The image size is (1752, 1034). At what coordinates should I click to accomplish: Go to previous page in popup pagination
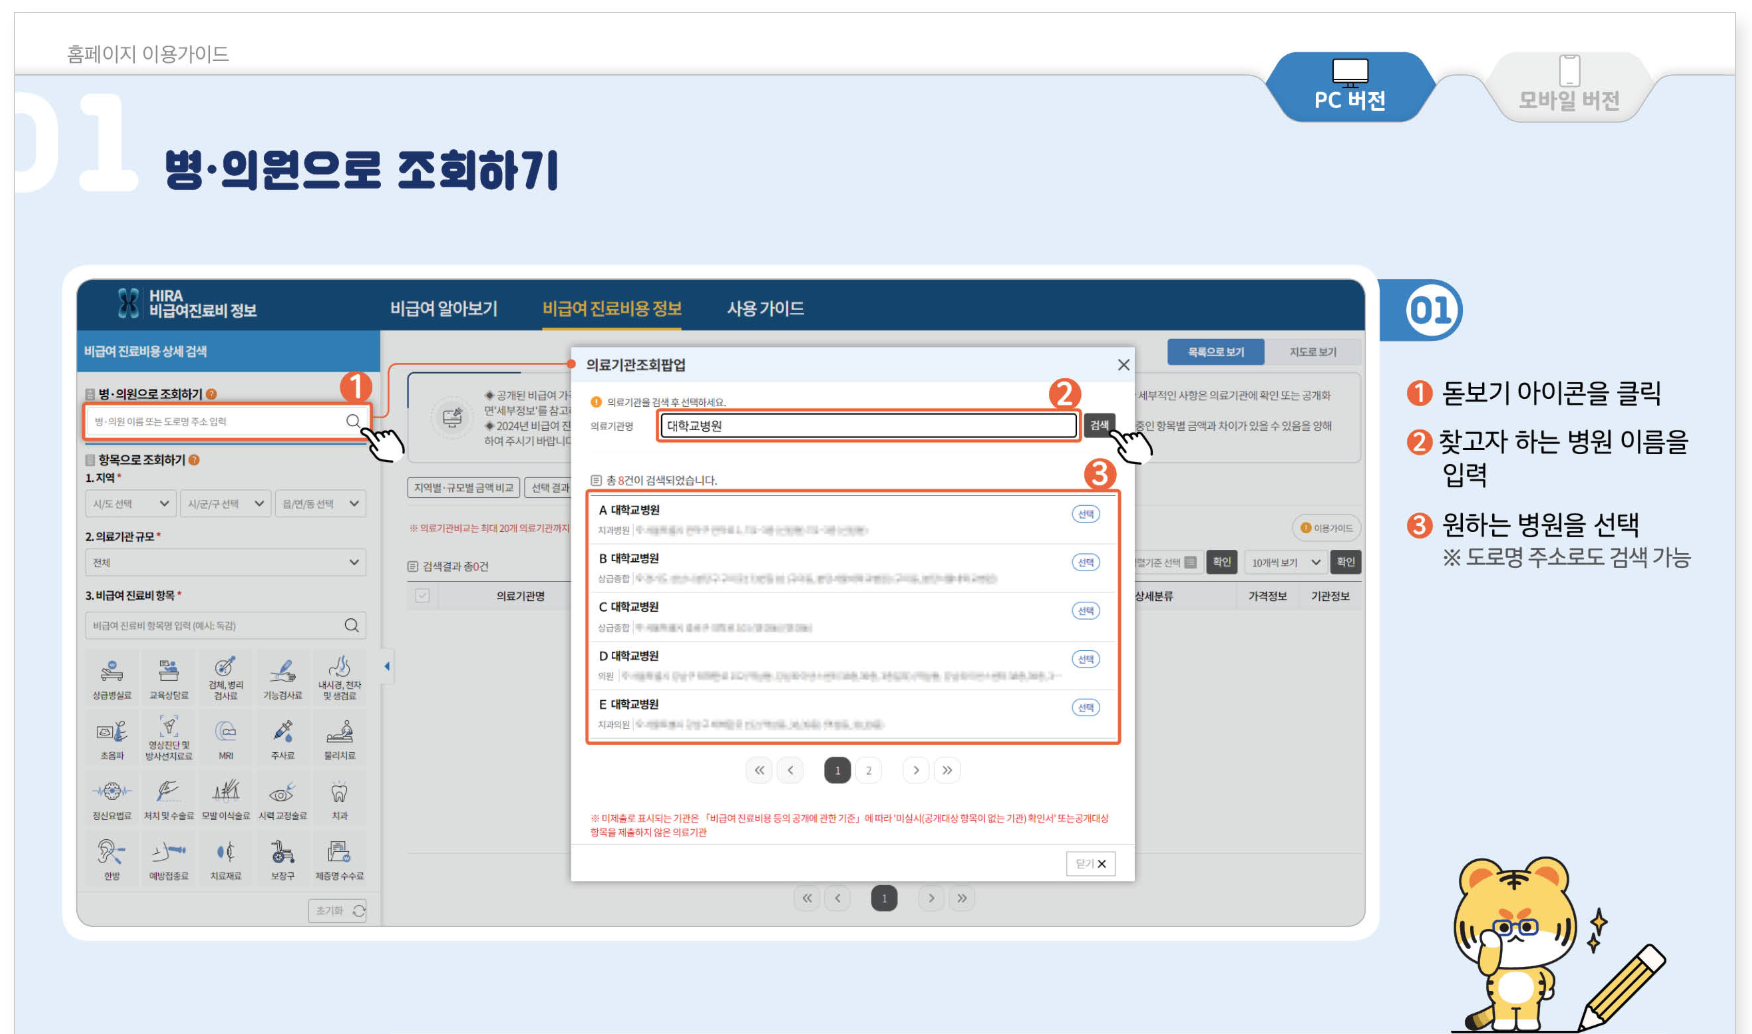coord(791,770)
